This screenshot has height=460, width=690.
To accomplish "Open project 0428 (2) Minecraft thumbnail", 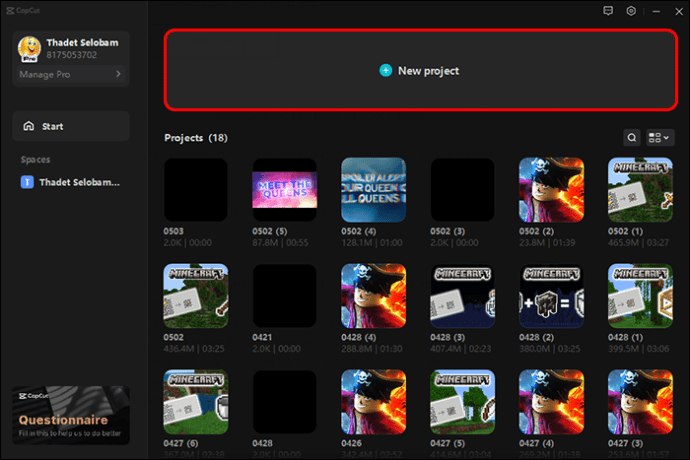I will click(551, 296).
